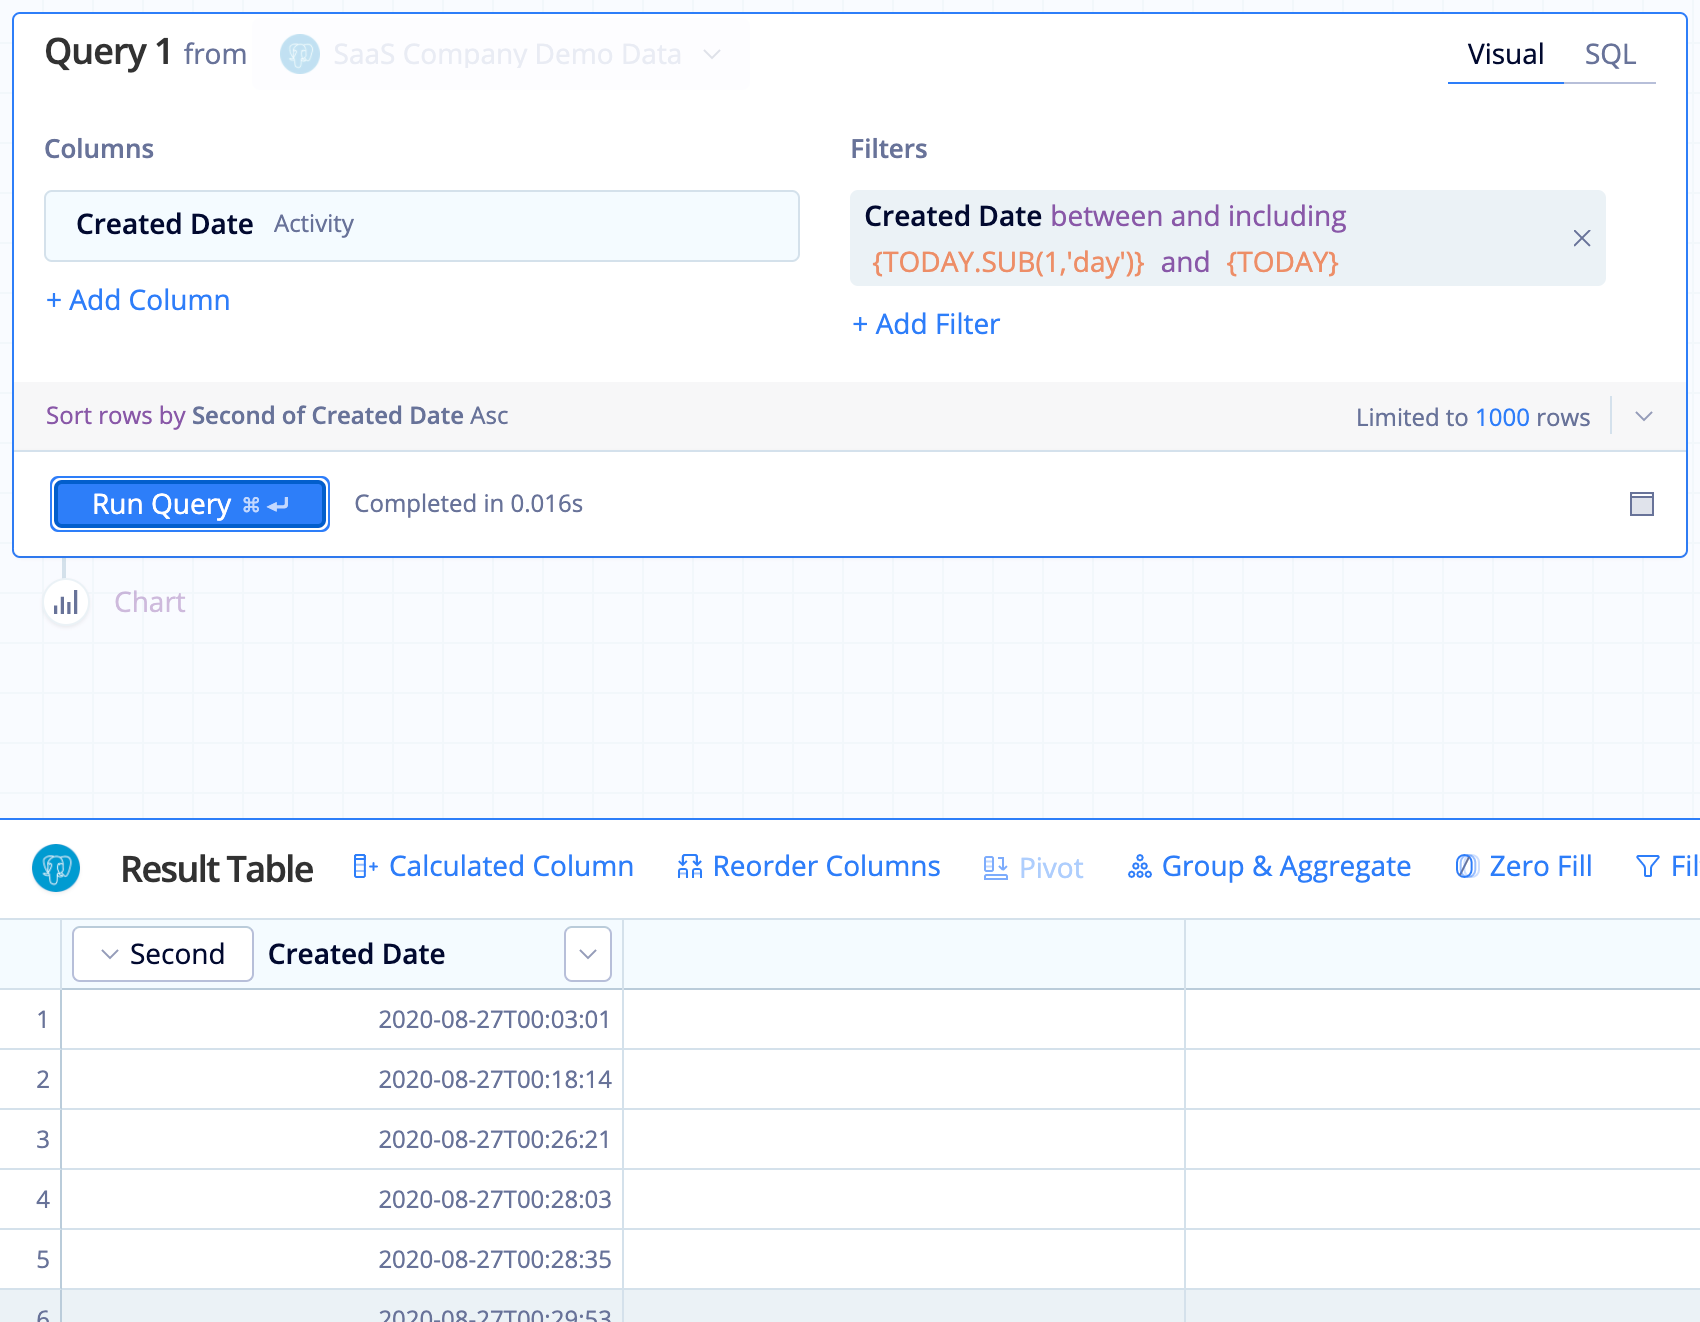Click the PostgreSQL elephant icon near Result Table
The image size is (1700, 1322).
[56, 868]
